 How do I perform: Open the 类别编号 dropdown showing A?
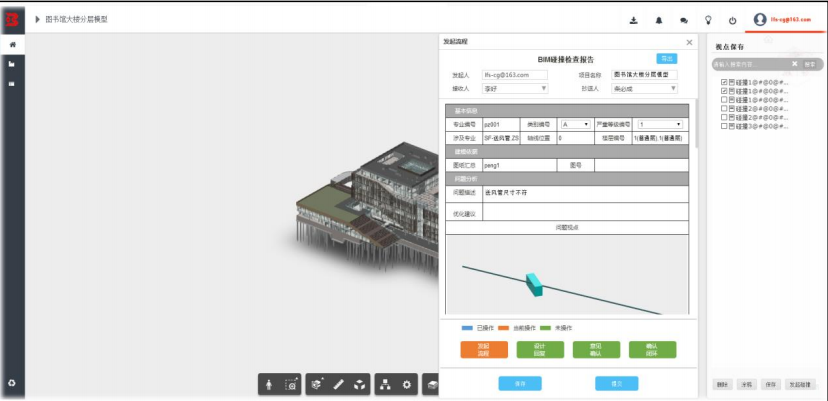576,125
